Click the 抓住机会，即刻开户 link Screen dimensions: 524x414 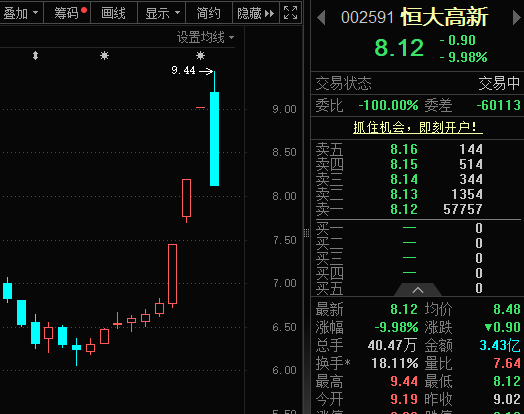pos(417,127)
